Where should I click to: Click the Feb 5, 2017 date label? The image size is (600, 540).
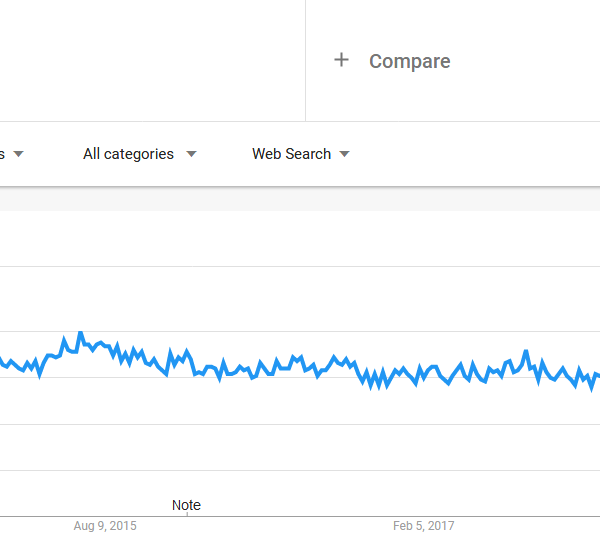423,525
